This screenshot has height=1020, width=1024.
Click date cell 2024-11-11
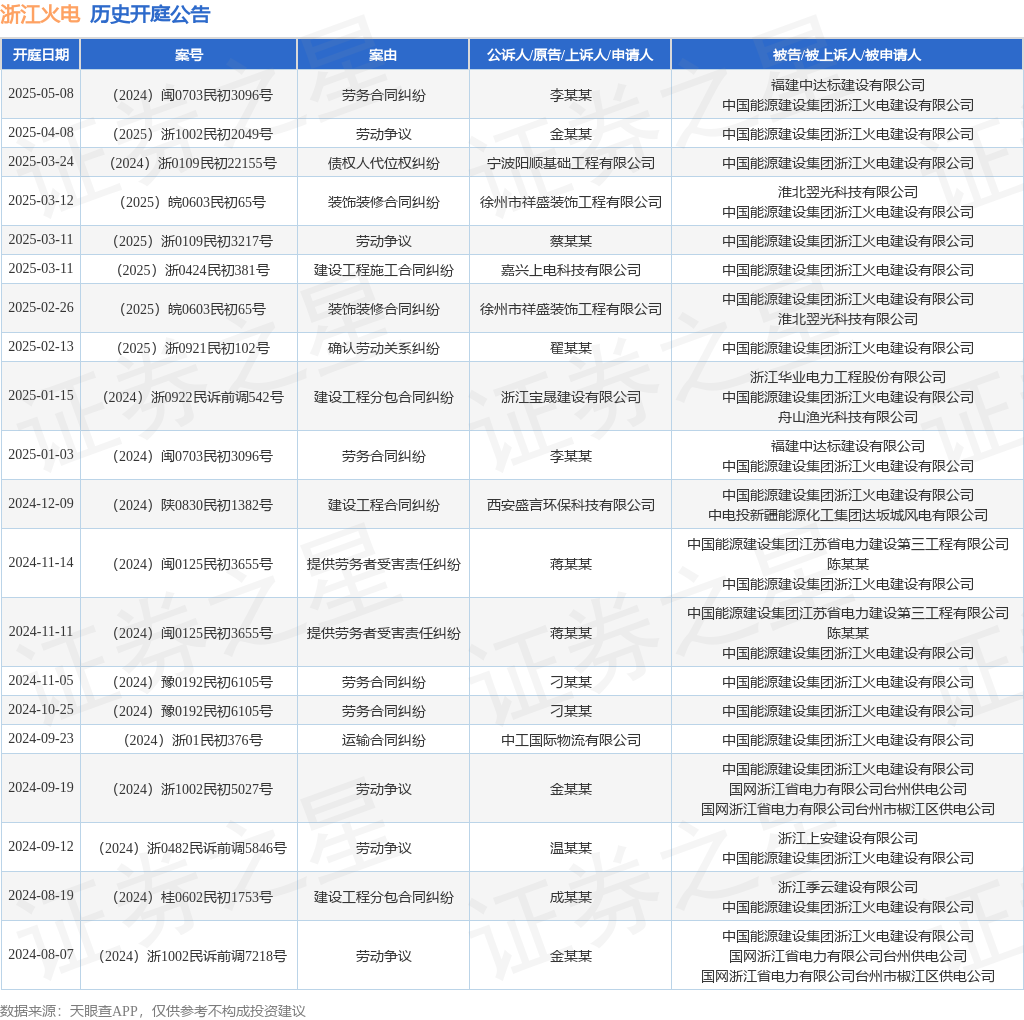tap(40, 632)
